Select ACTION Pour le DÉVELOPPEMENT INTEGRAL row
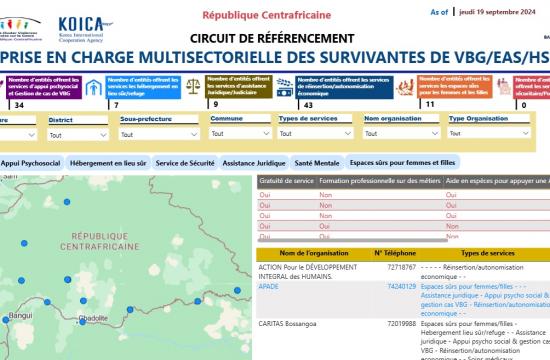The image size is (550, 360). [x=403, y=272]
